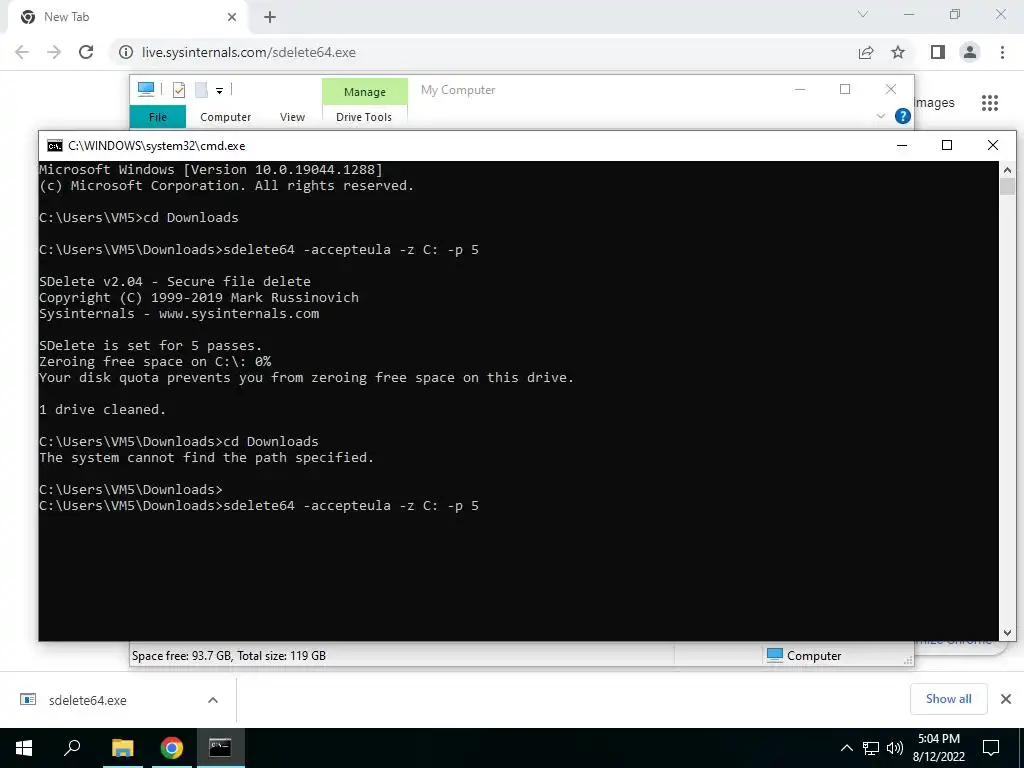Open the Windows Start menu
Viewport: 1024px width, 768px height.
24,748
